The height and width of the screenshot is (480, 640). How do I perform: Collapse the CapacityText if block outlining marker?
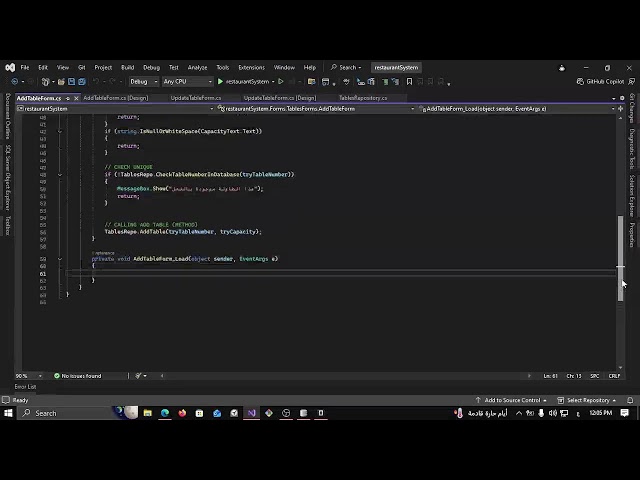(60, 131)
